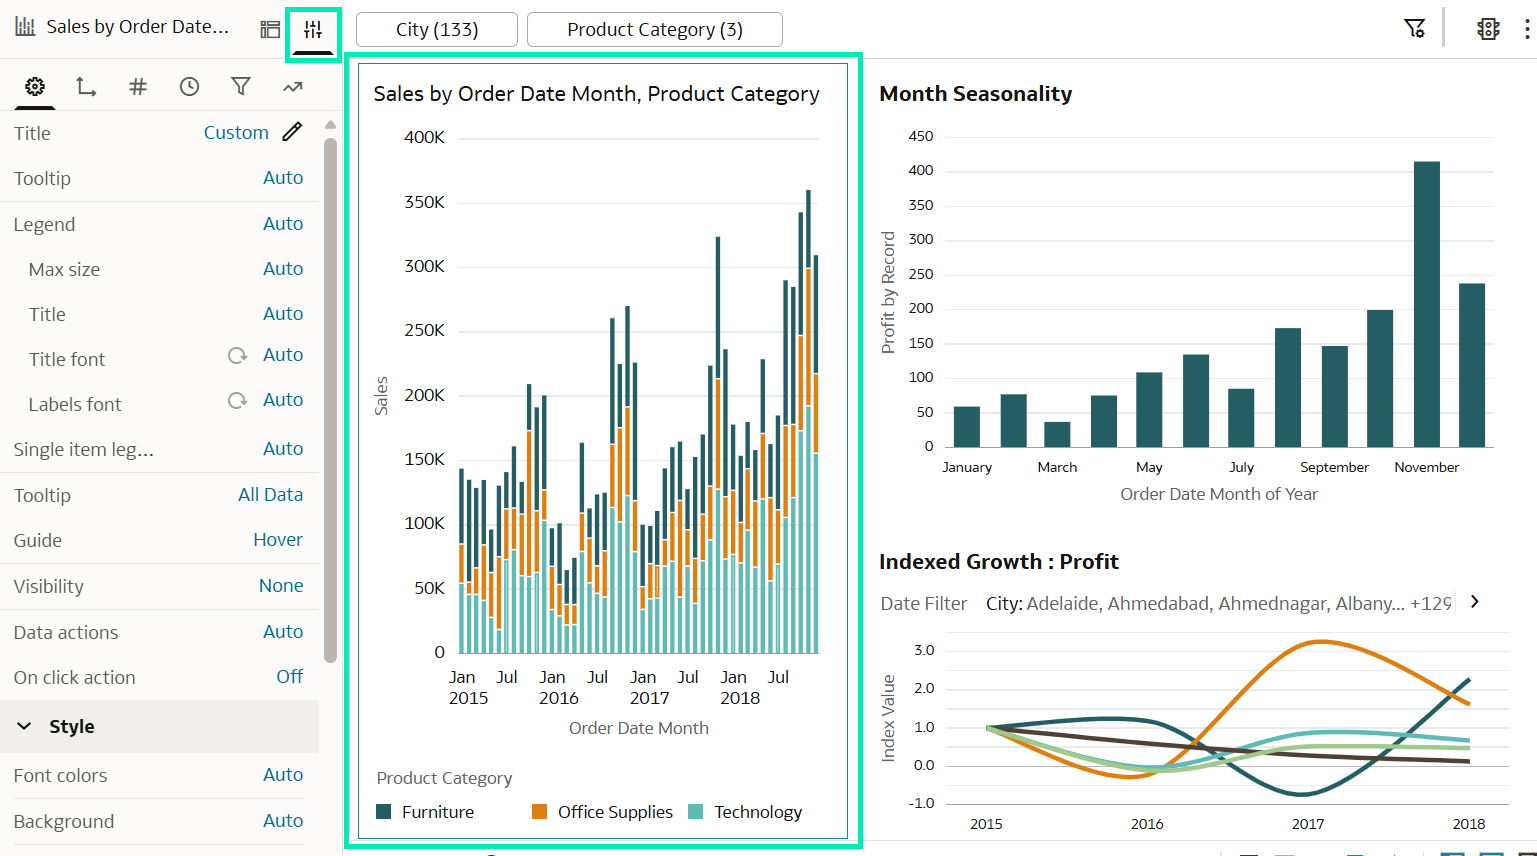Open the City (133) filter

(x=437, y=29)
